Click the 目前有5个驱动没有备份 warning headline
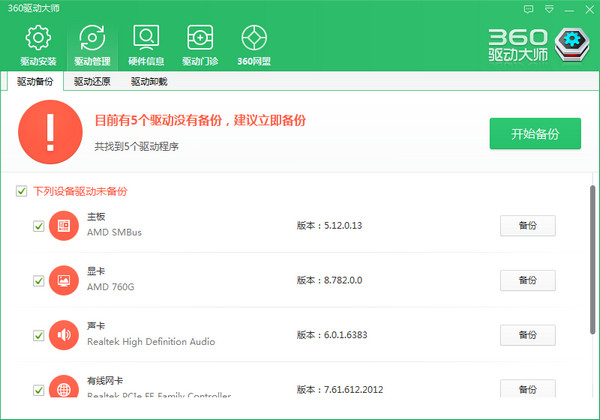 (x=200, y=120)
